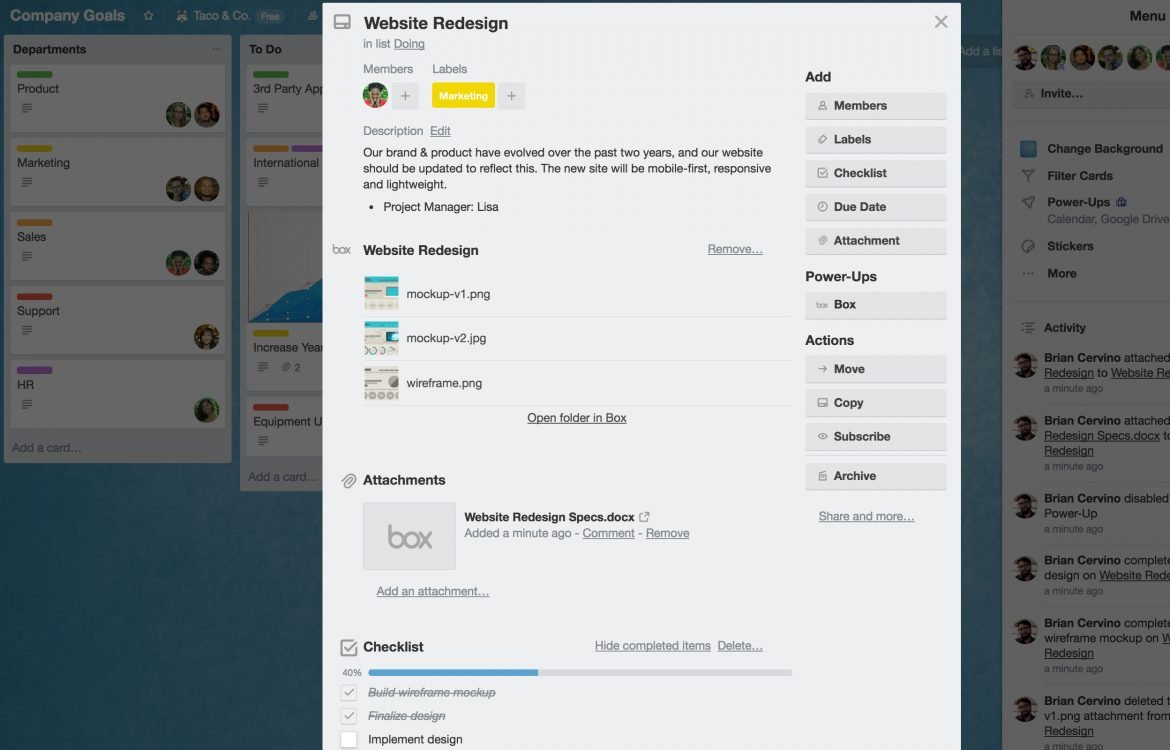Uncheck the Finalize design checklist item
The height and width of the screenshot is (750, 1170).
tap(348, 716)
